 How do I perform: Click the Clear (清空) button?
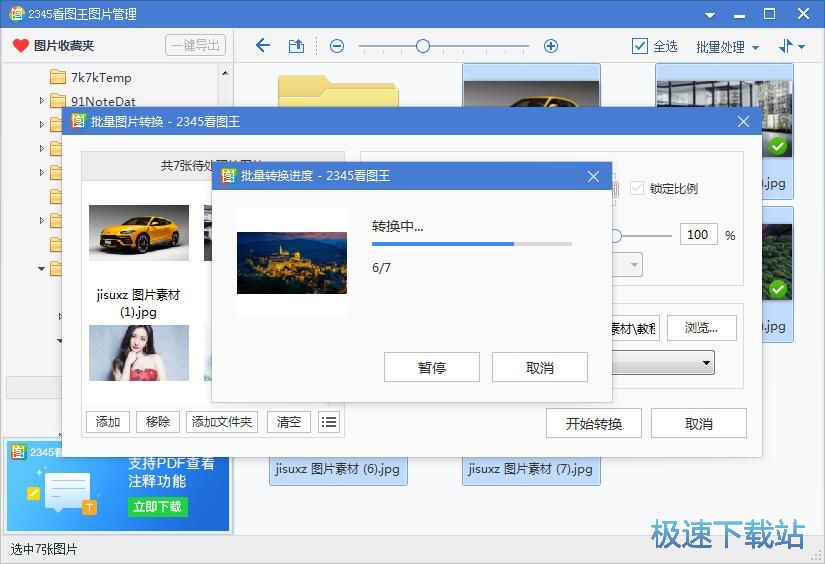[x=289, y=422]
